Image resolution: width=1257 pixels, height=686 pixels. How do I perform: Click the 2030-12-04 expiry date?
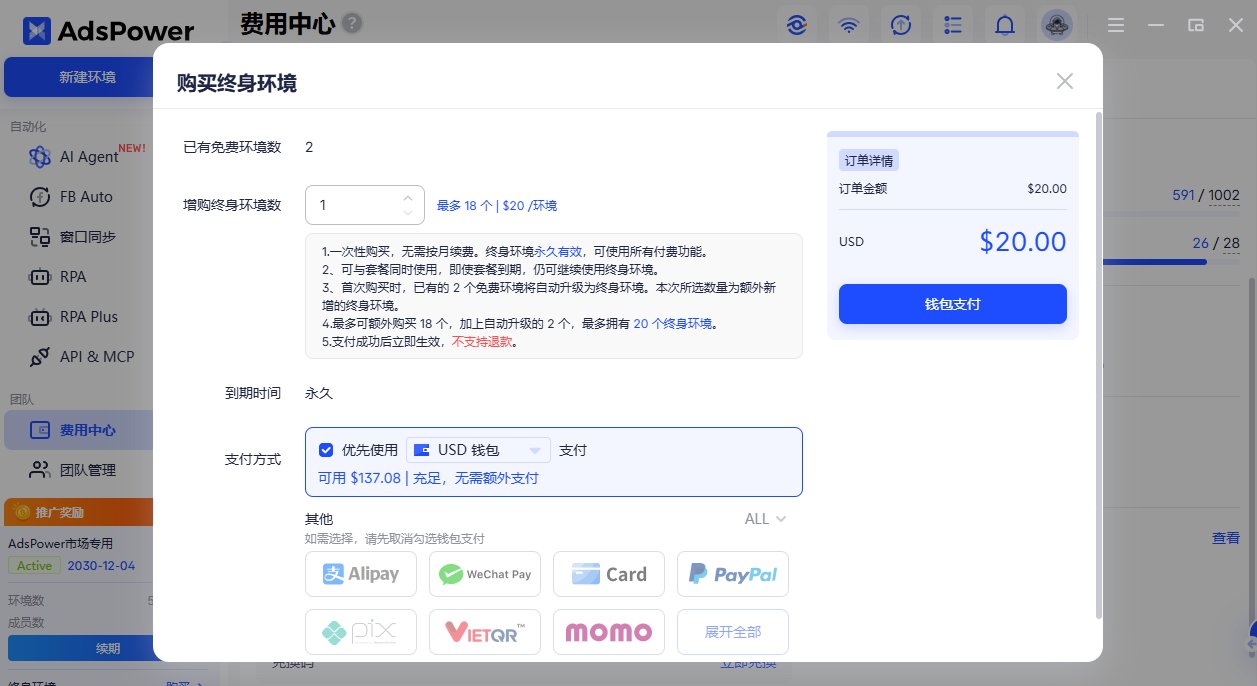click(x=101, y=565)
